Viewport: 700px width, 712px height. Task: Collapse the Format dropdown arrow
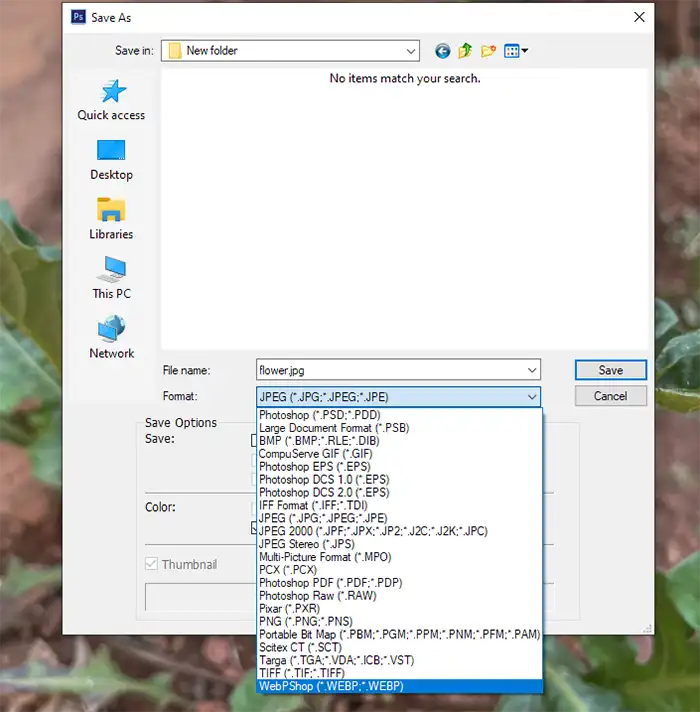point(532,397)
